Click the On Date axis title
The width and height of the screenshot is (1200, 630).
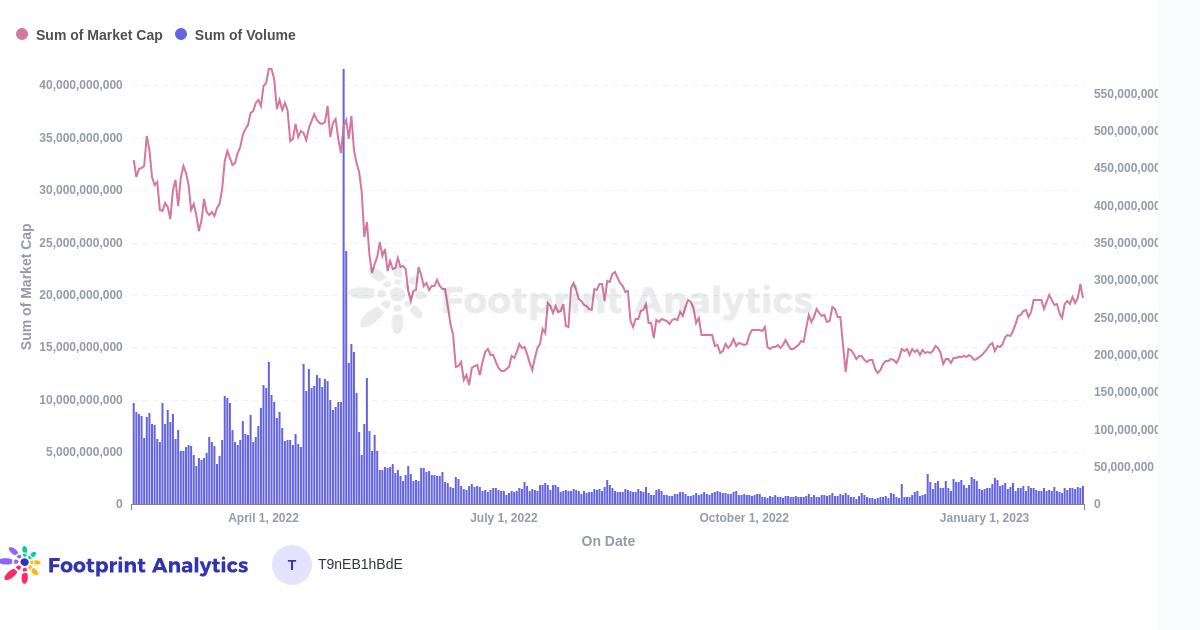(608, 541)
